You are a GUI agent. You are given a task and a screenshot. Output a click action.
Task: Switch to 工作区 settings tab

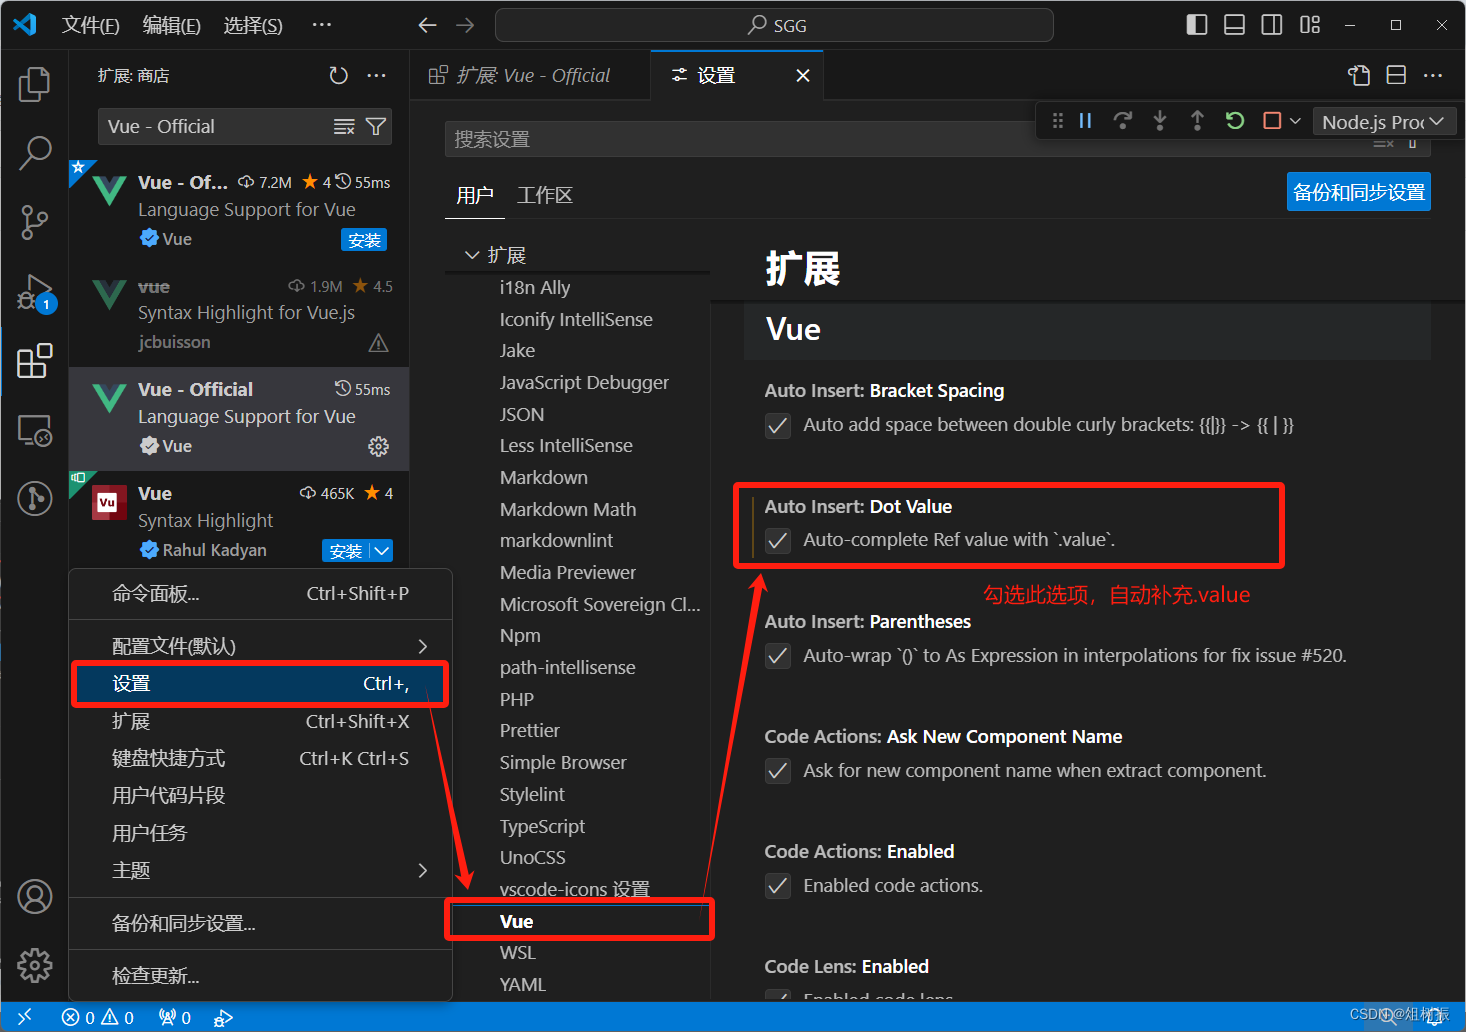pos(544,195)
